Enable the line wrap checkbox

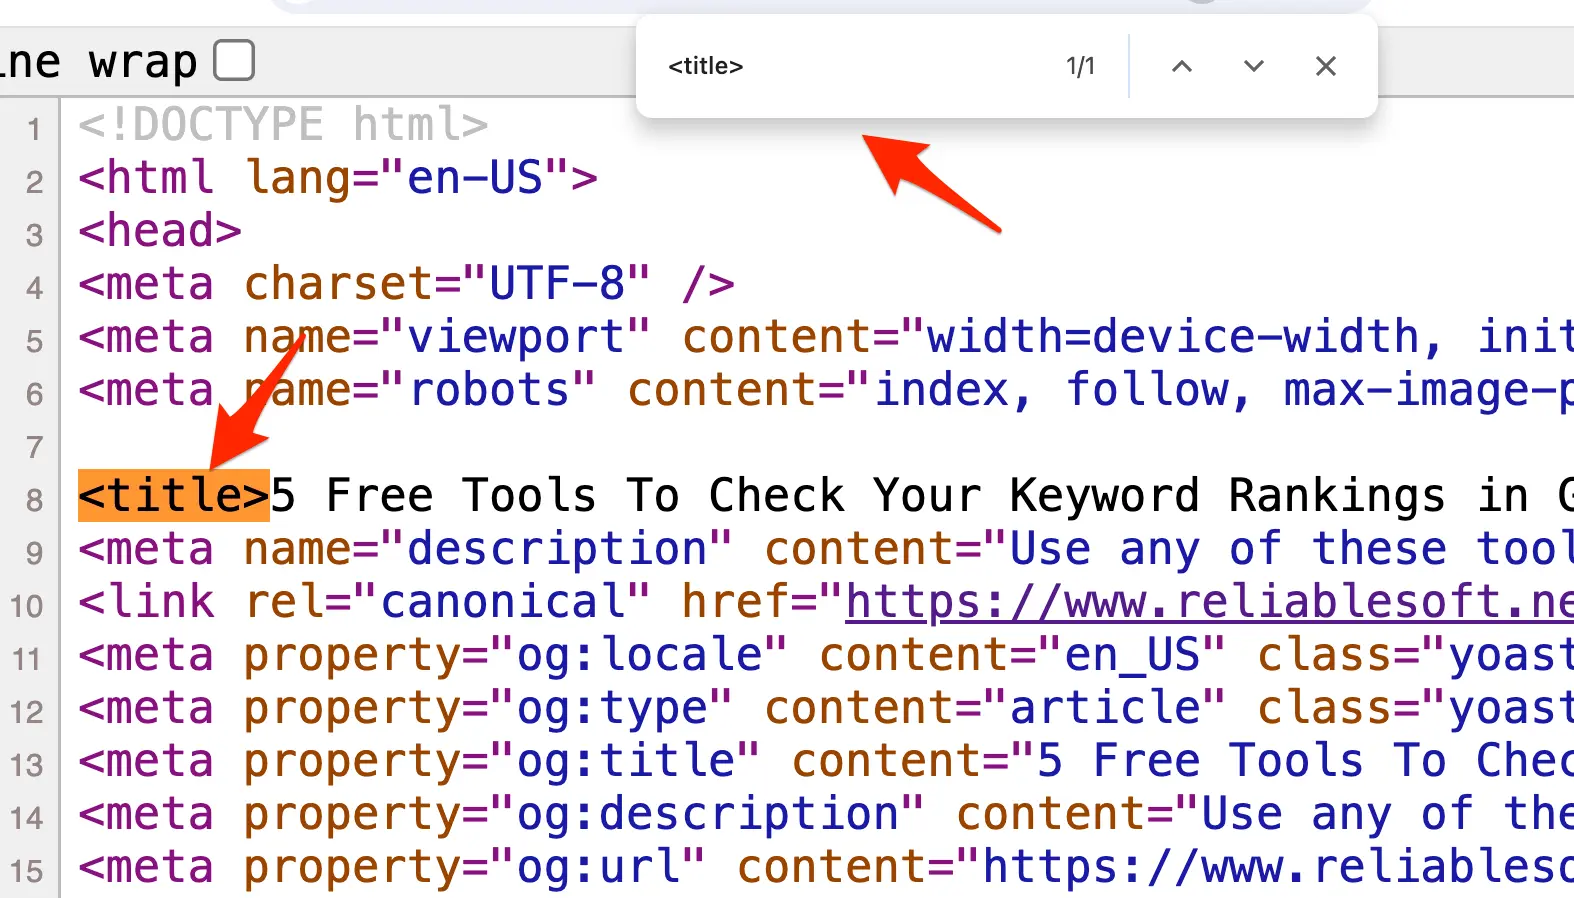pyautogui.click(x=234, y=60)
